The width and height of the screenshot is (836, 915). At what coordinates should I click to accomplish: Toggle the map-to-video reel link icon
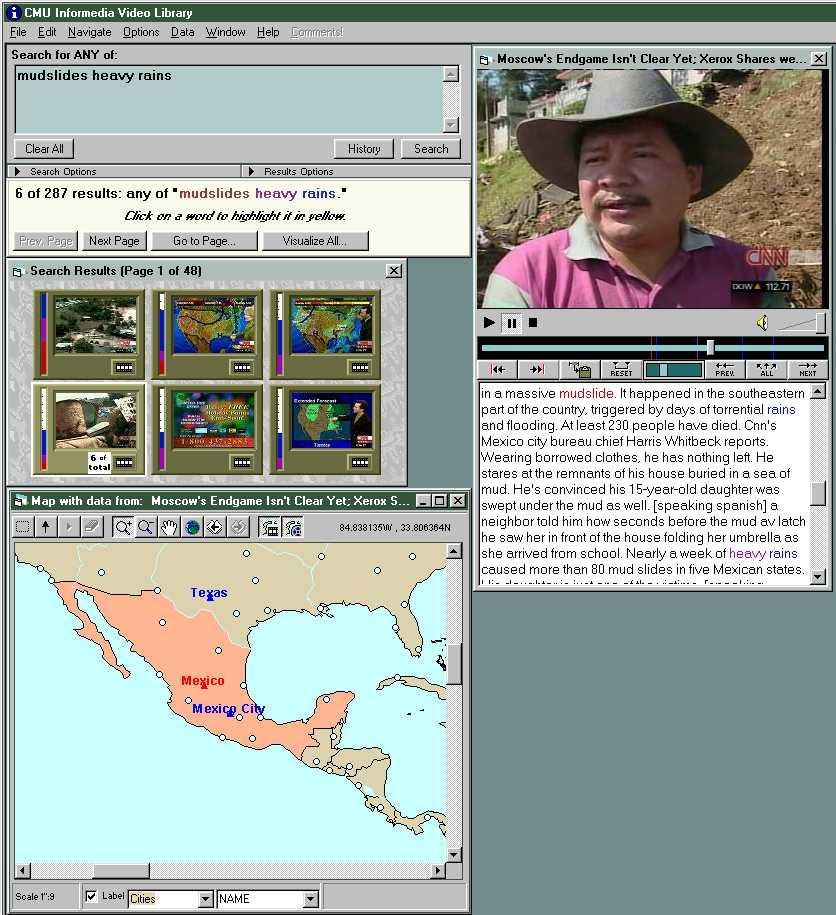(292, 527)
